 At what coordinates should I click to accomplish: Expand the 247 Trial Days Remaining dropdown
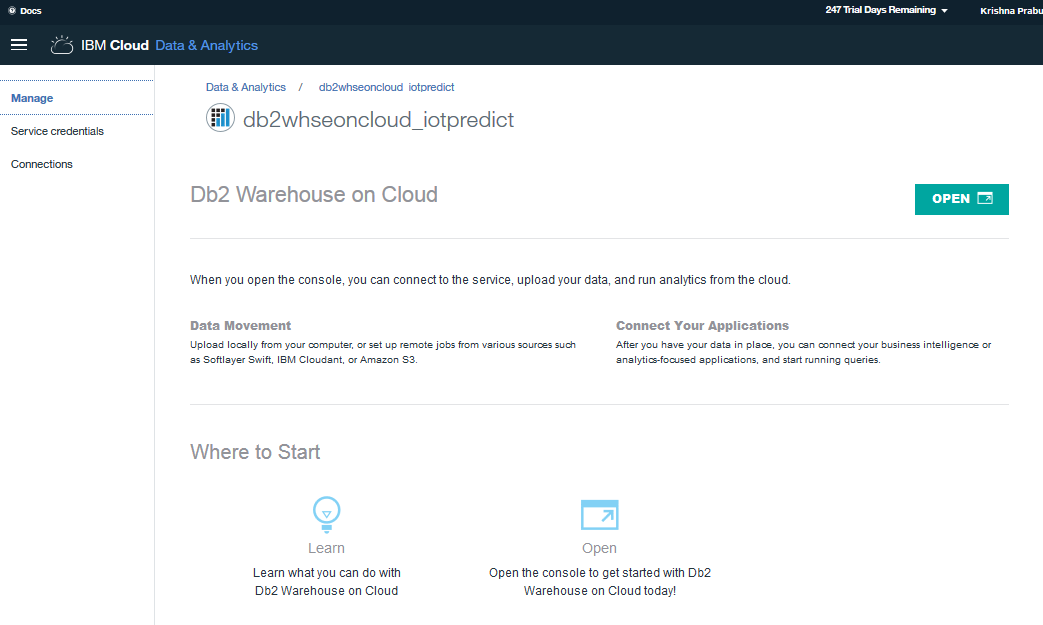pos(887,10)
